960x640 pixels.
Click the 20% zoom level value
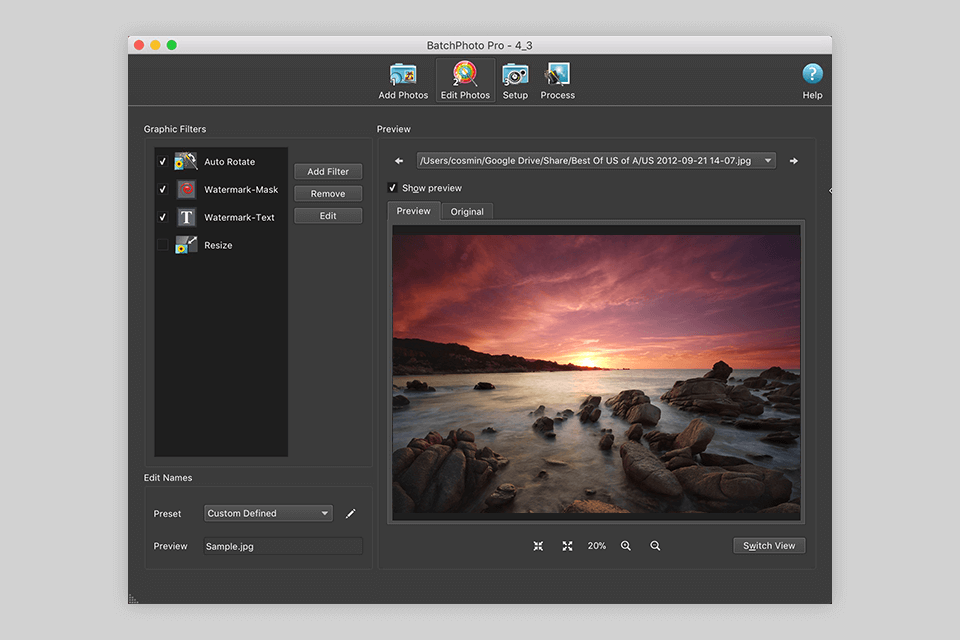click(x=596, y=546)
